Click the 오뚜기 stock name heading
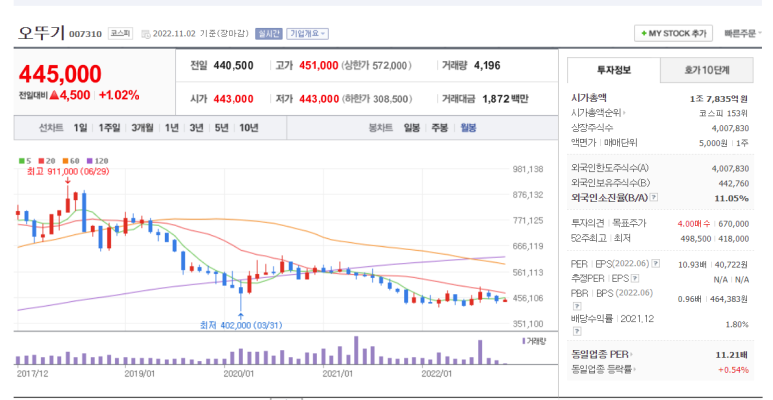The width and height of the screenshot is (773, 400). tap(41, 33)
